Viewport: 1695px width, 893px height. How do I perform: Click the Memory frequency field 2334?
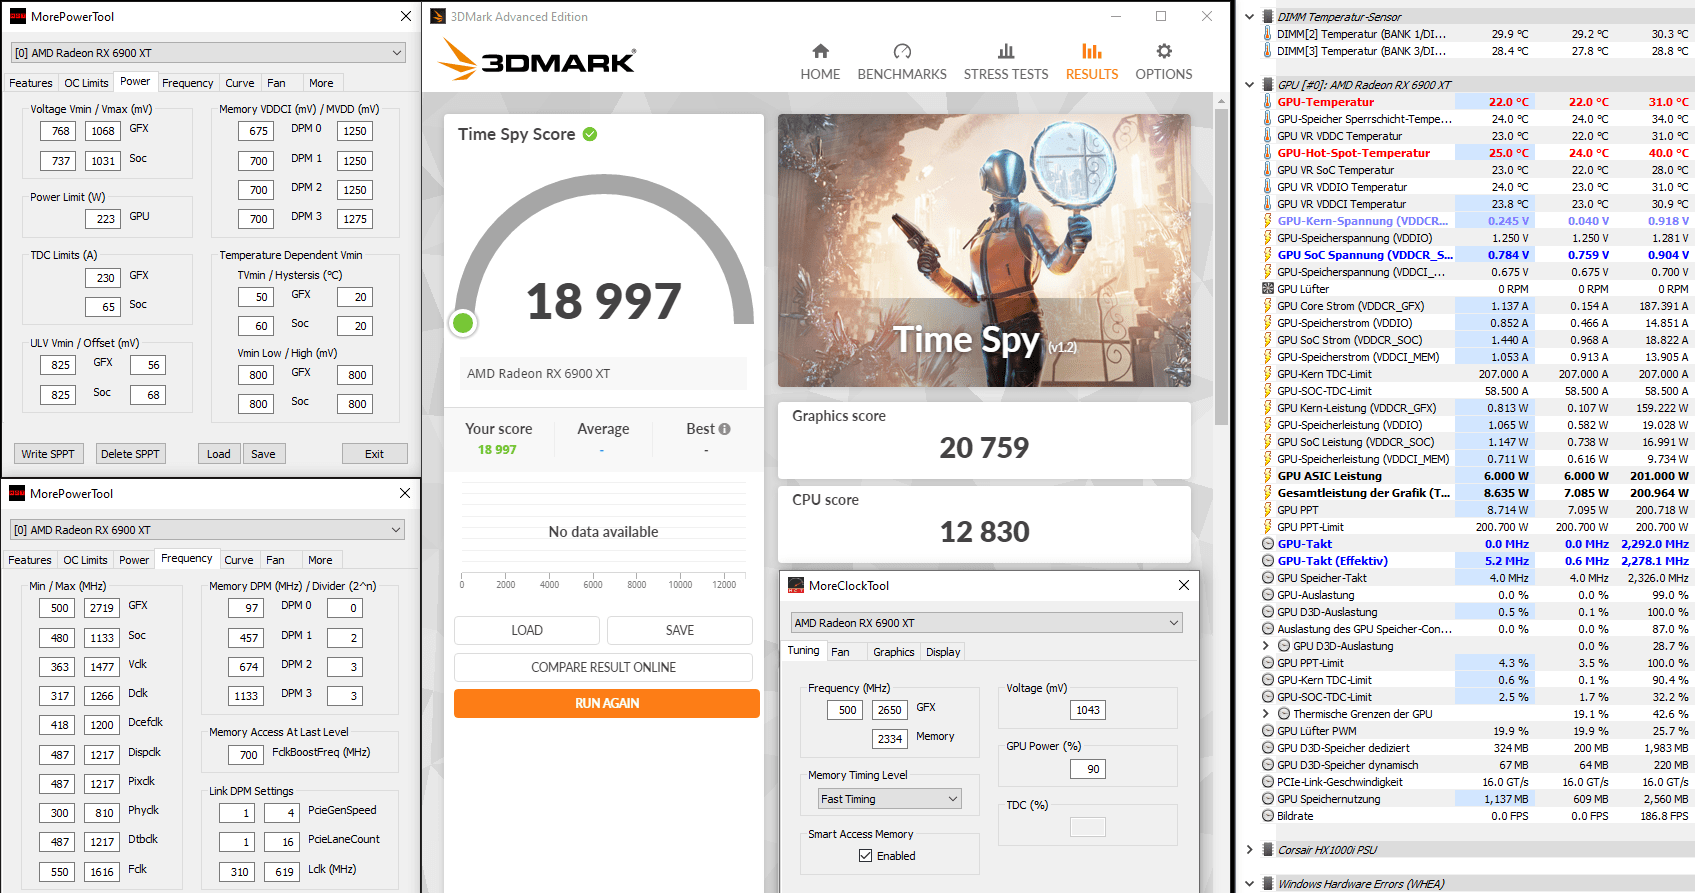(888, 739)
